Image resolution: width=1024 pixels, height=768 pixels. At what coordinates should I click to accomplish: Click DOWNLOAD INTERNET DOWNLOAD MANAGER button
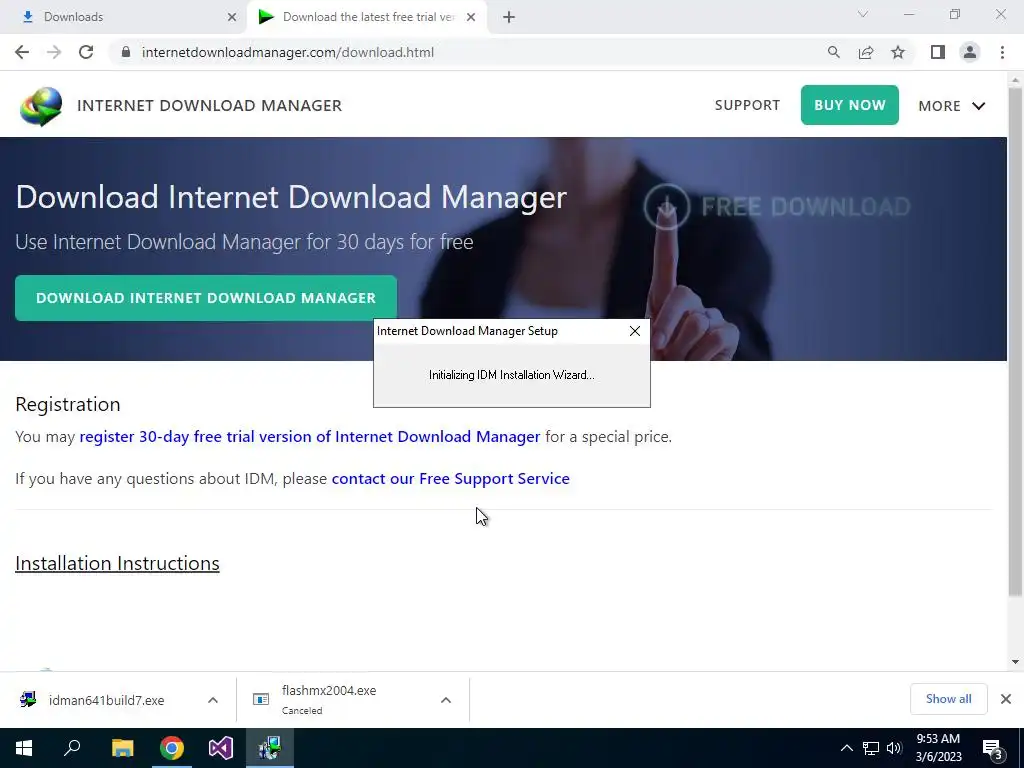tap(206, 298)
